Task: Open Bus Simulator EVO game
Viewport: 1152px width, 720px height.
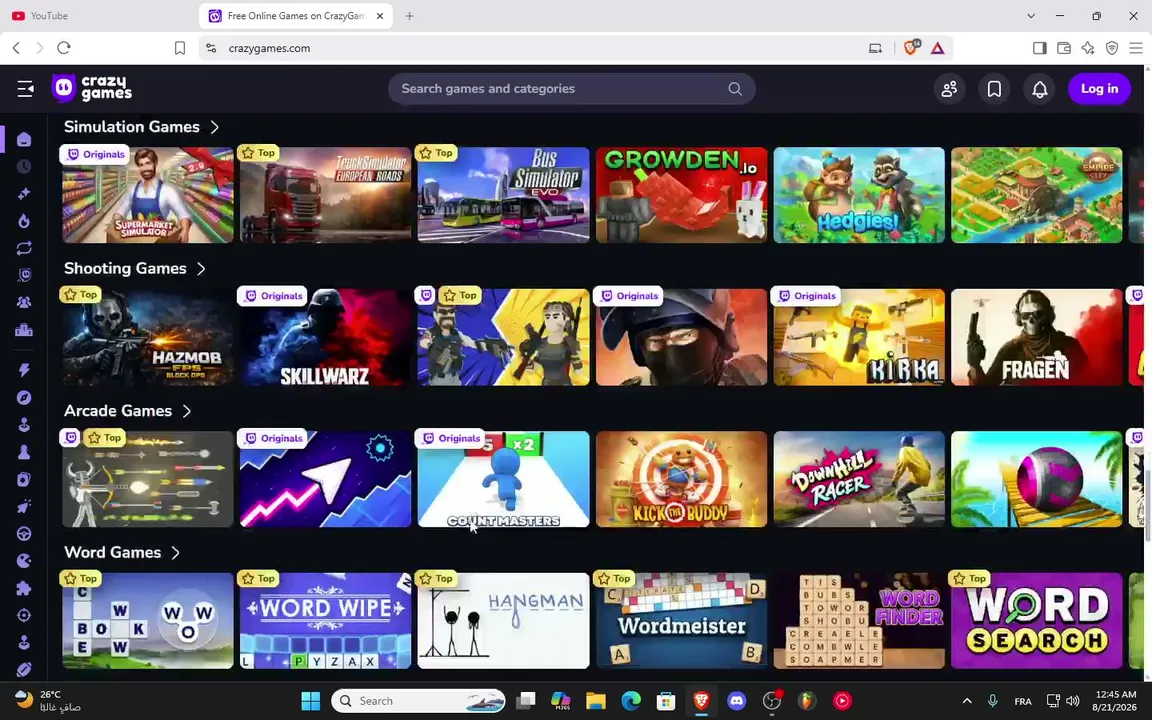Action: (503, 195)
